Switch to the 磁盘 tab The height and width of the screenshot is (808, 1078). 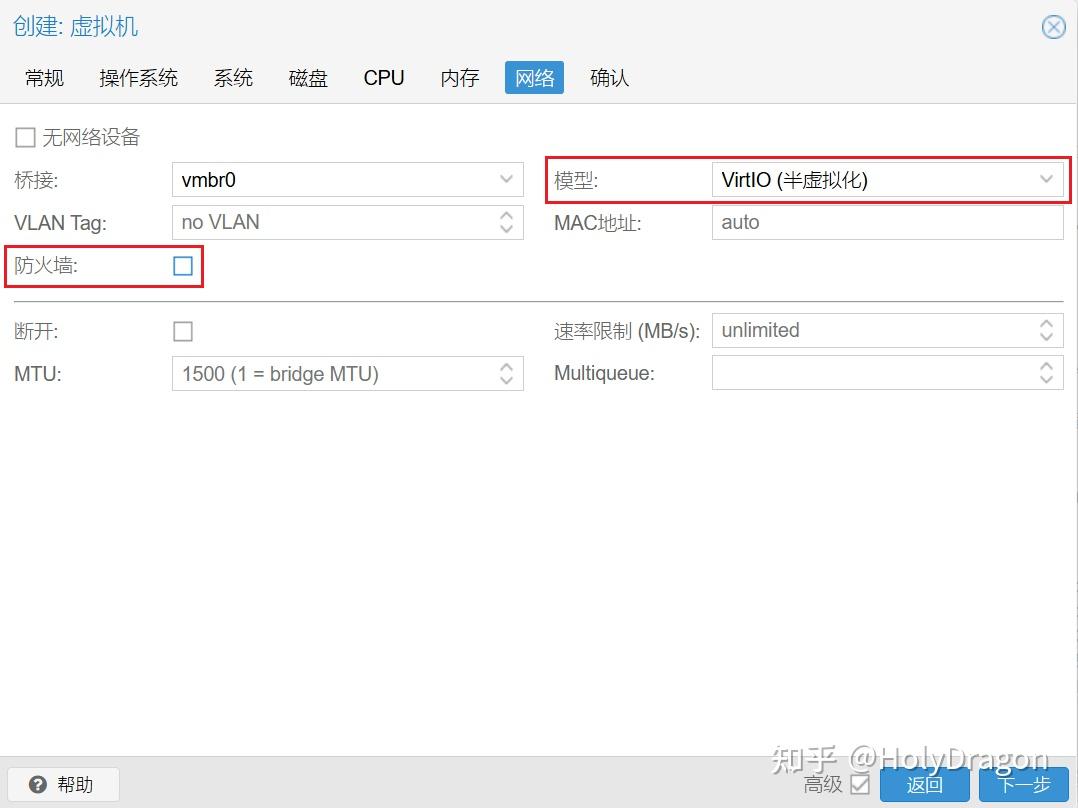(307, 77)
